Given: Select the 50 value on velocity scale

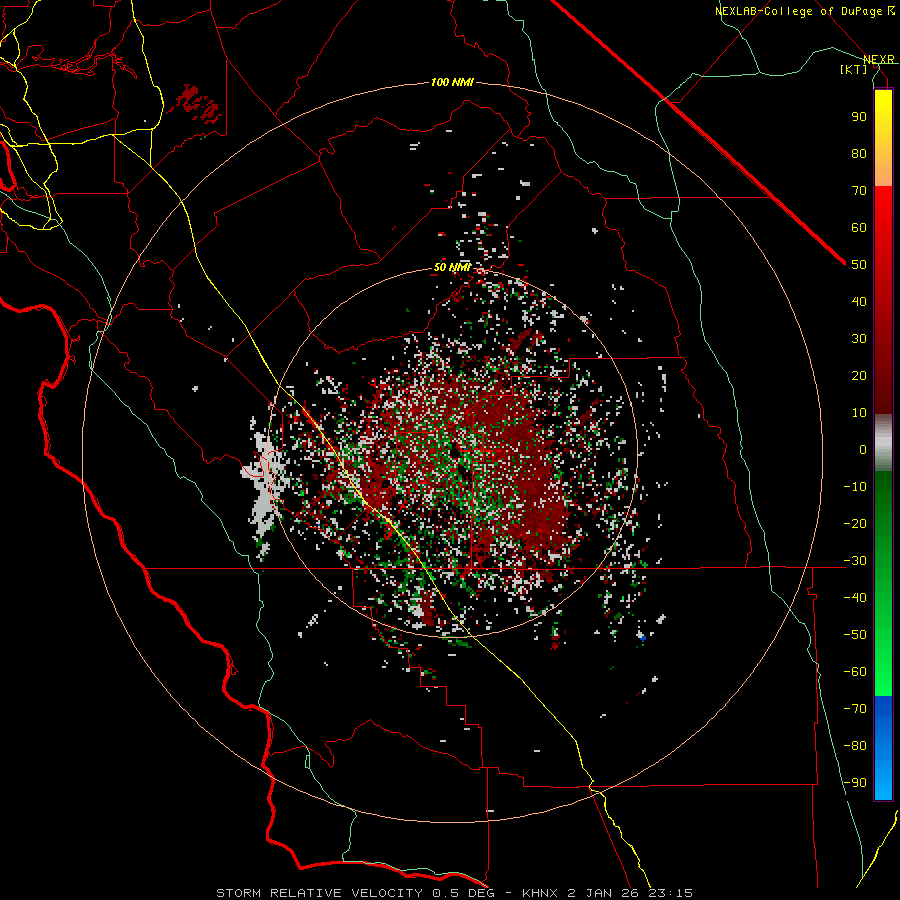Looking at the screenshot, I should point(859,265).
